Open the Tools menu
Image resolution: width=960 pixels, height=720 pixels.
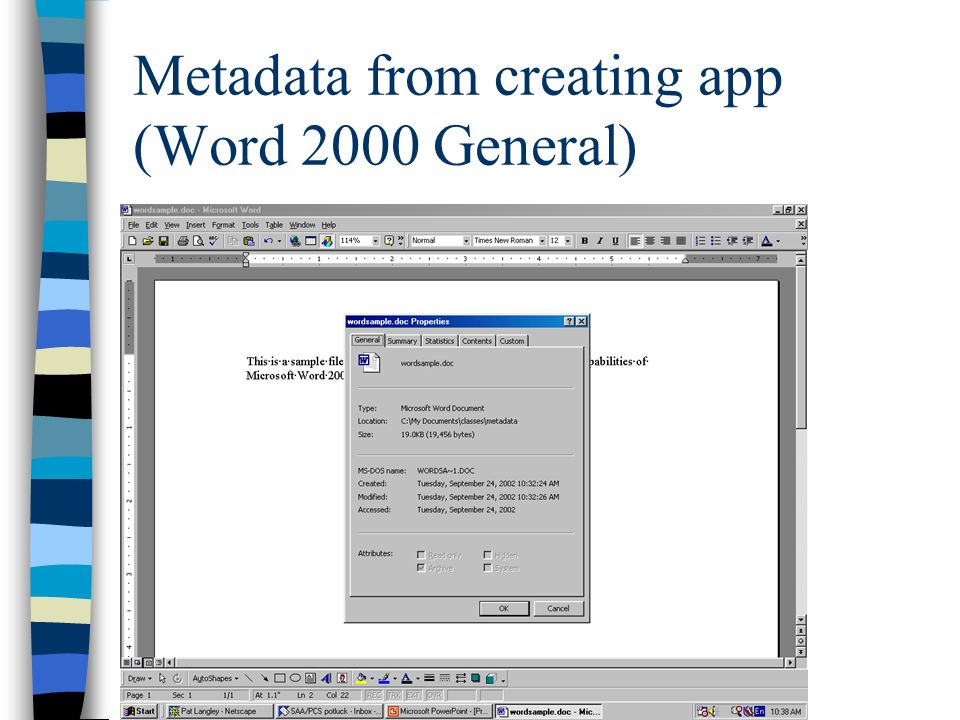click(x=250, y=225)
